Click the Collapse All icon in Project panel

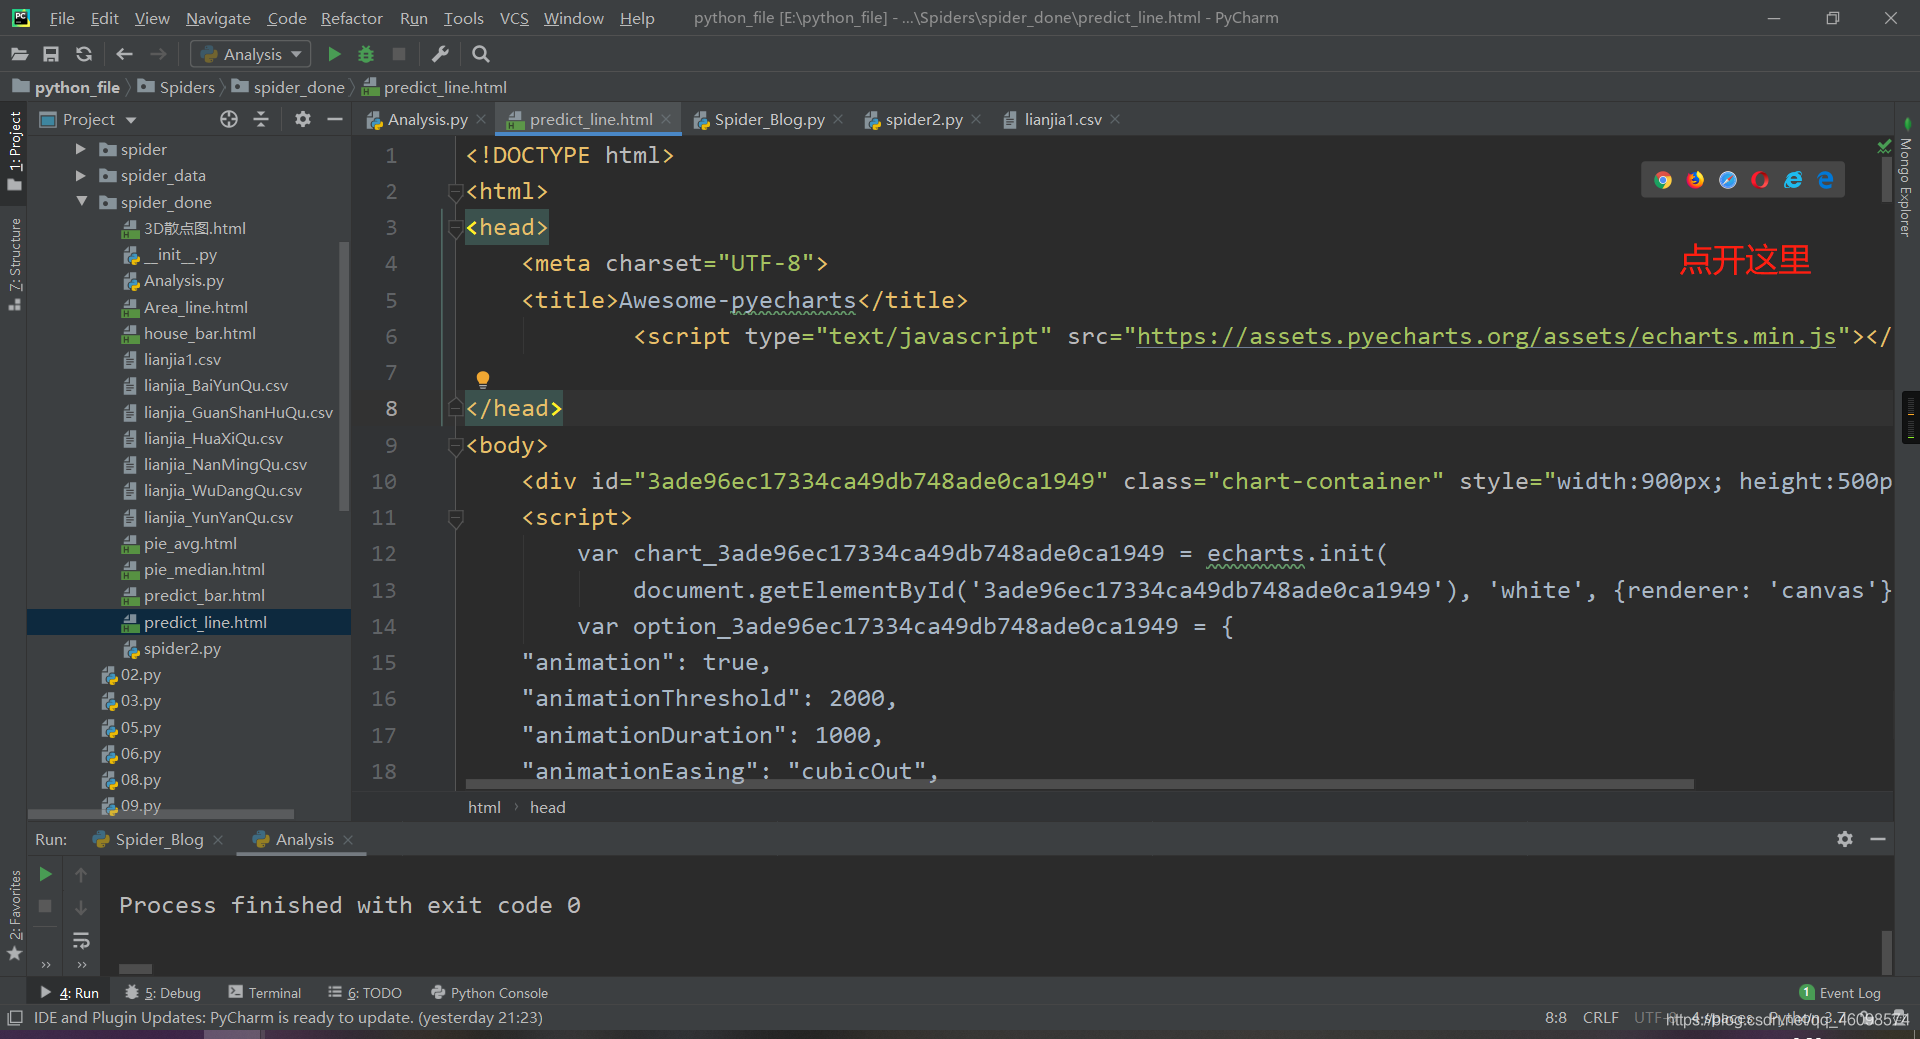(x=261, y=119)
